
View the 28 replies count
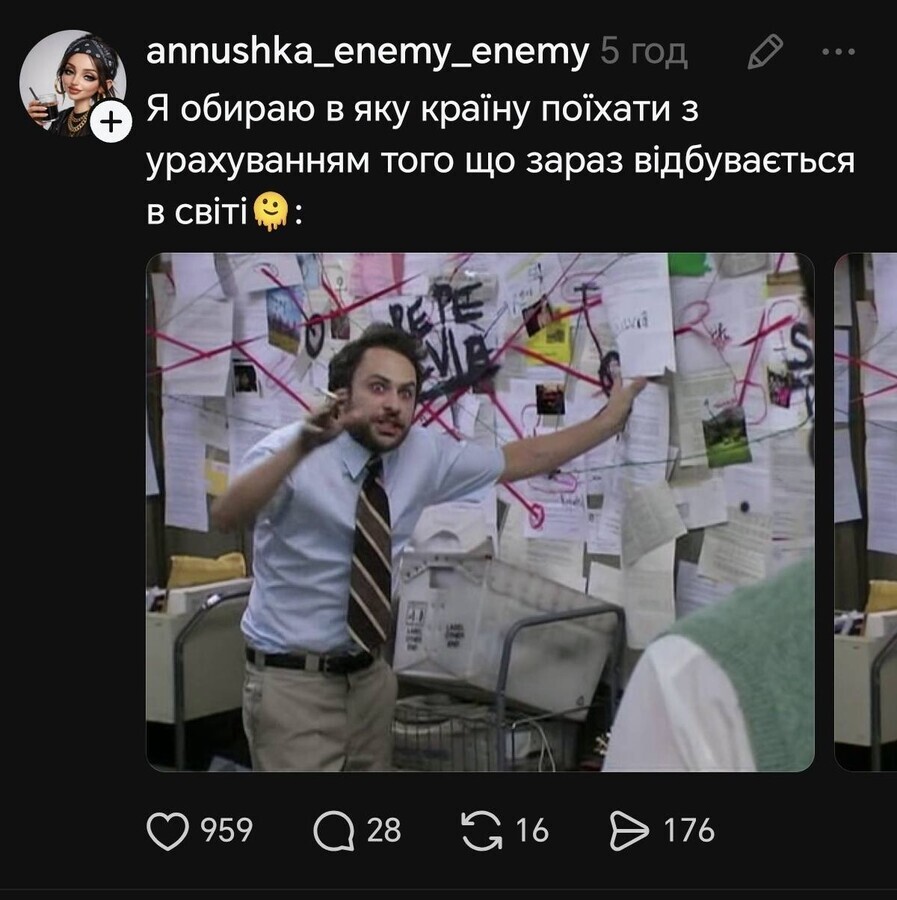[384, 831]
